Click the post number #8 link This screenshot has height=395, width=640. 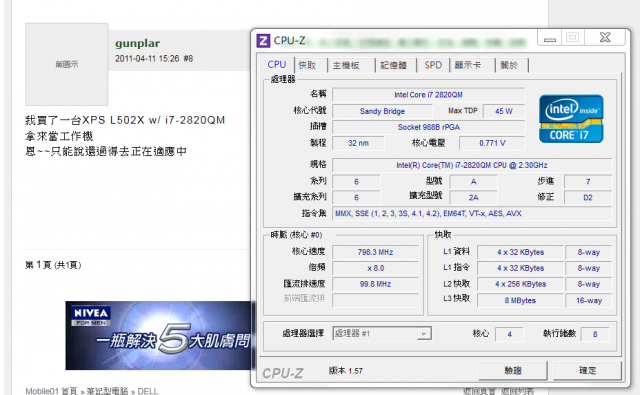[188, 59]
